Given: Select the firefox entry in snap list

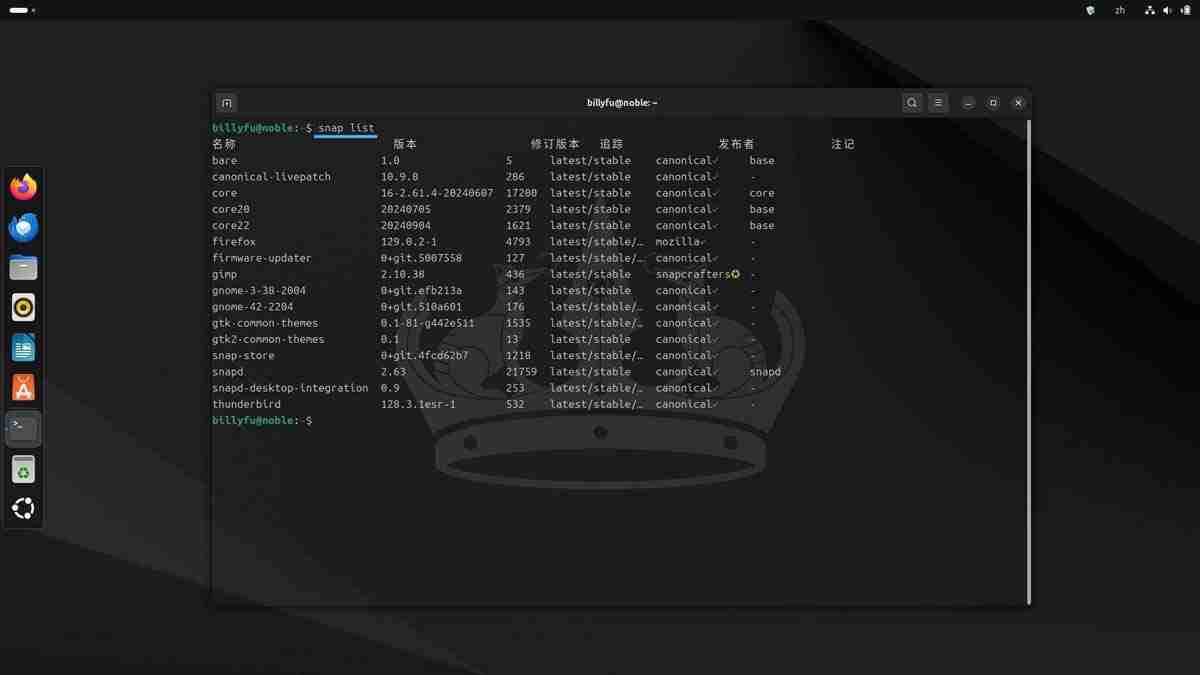Looking at the screenshot, I should click(x=233, y=241).
